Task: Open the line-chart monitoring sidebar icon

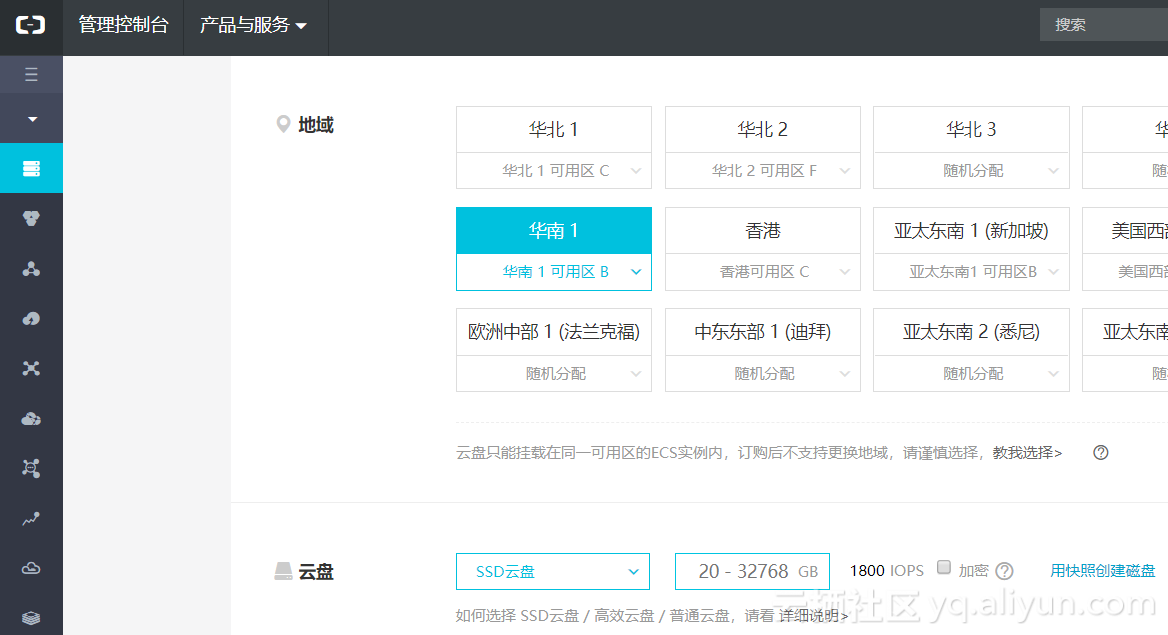Action: point(31,519)
